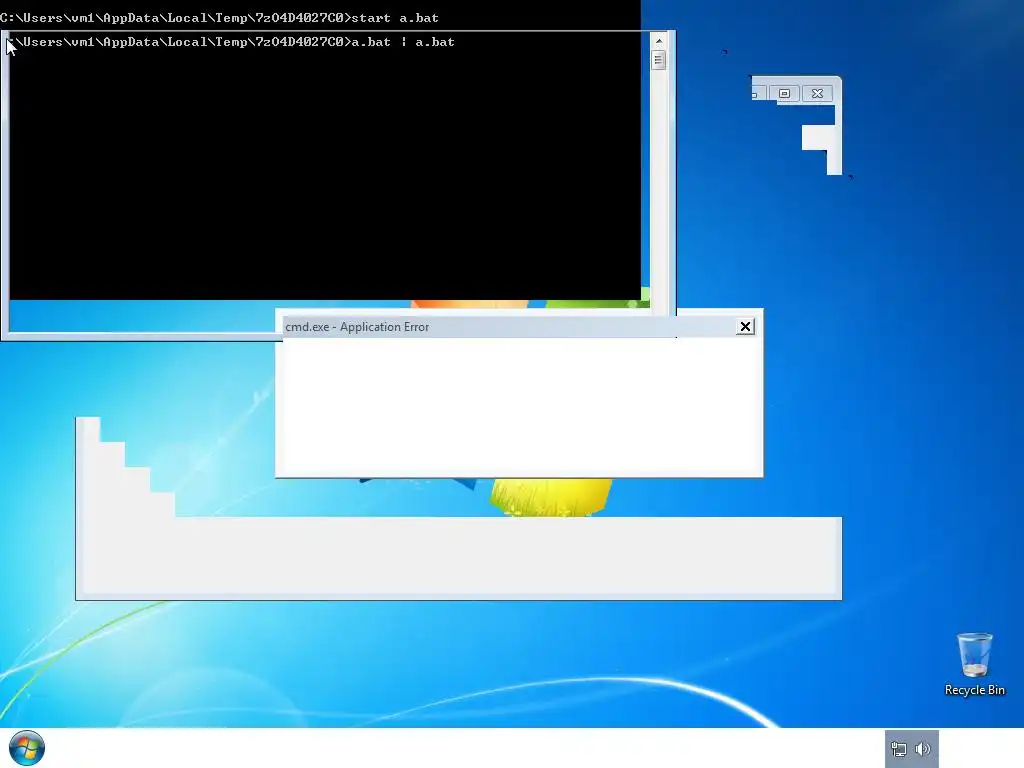
Task: Click the 'cmd.exe - Application Error' title text
Action: point(357,327)
